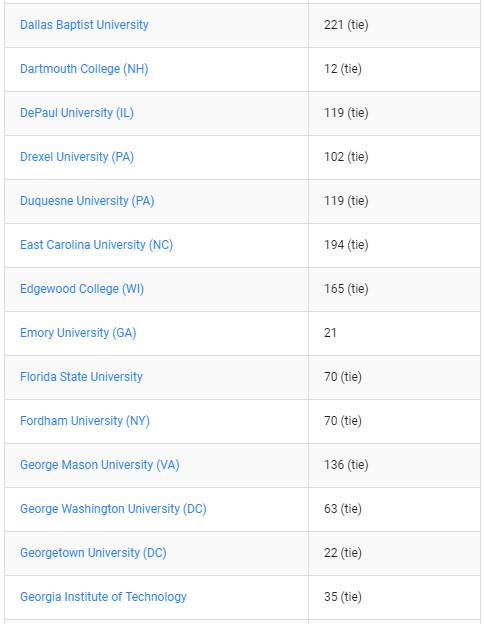
Task: Open George Washington University (DC) link
Action: 113,509
